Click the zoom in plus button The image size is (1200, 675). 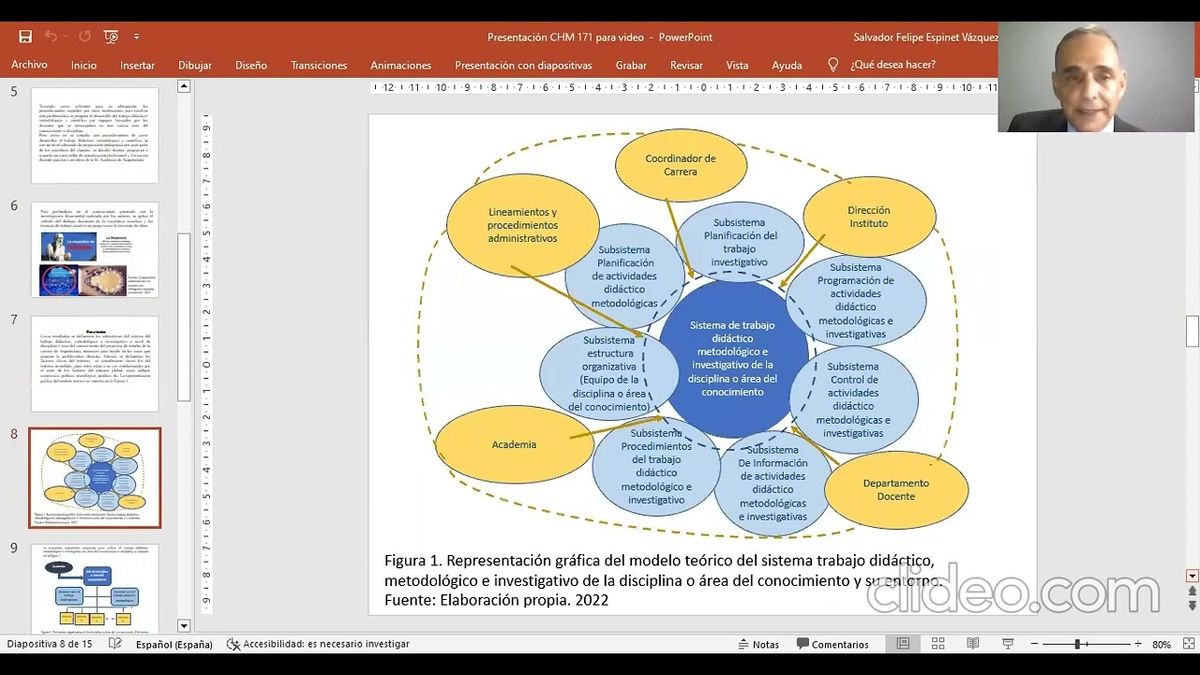[x=1138, y=645]
